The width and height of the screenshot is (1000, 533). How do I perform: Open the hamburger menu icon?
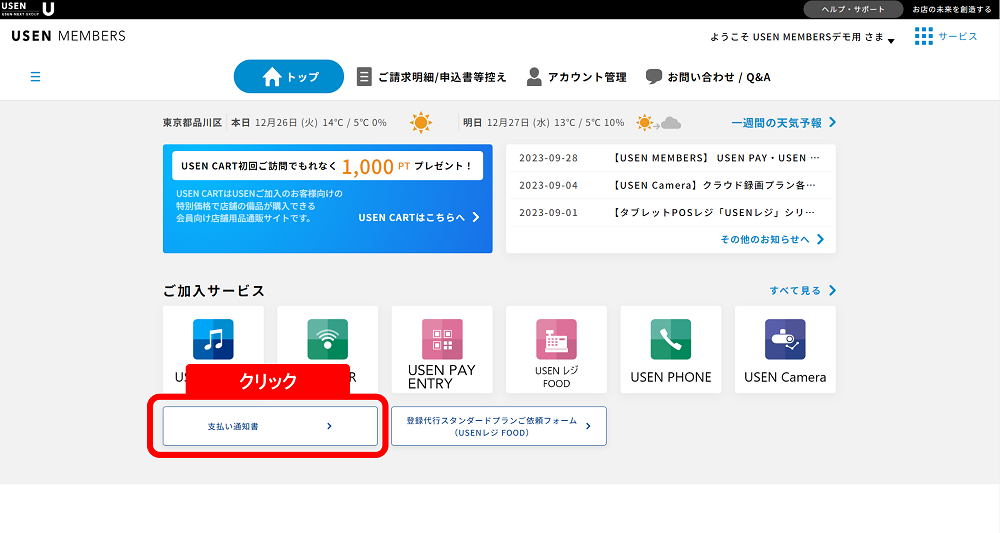tap(36, 76)
